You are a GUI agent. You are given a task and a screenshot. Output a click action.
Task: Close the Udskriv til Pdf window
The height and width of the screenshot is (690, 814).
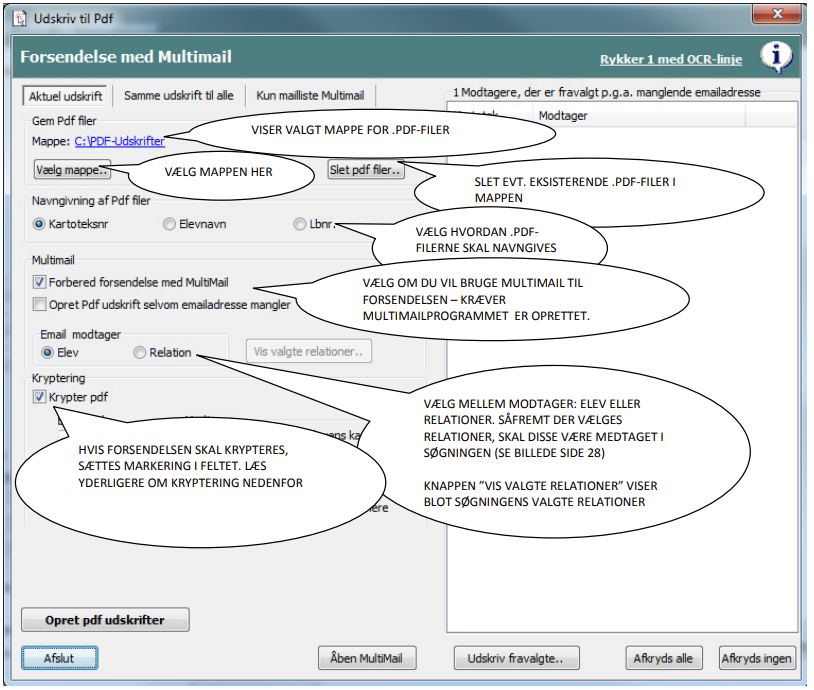click(777, 14)
